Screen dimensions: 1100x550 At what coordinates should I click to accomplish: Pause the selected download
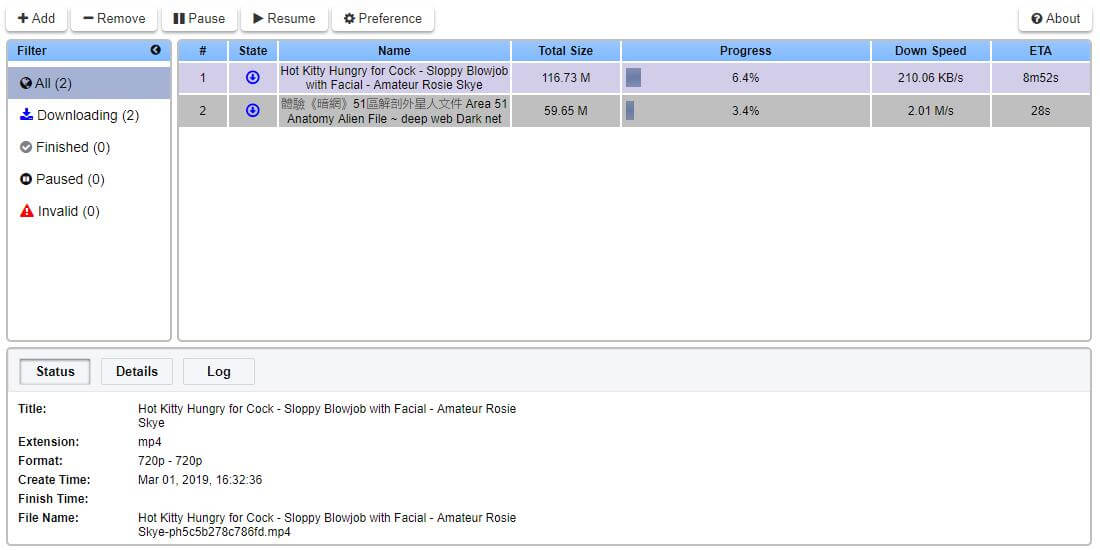click(199, 19)
